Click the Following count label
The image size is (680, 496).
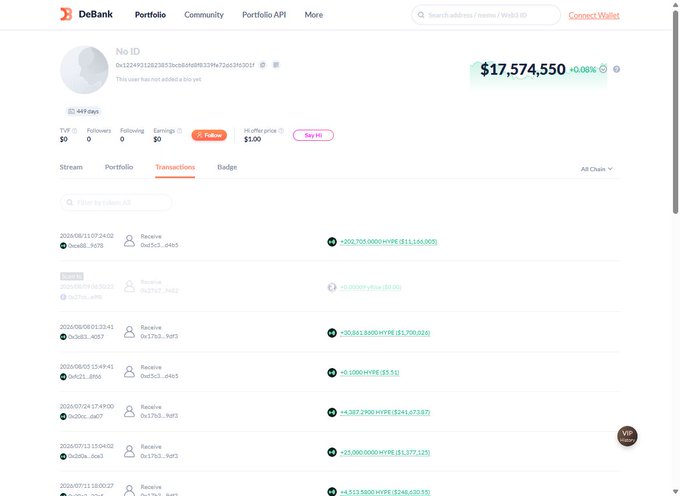pos(132,131)
